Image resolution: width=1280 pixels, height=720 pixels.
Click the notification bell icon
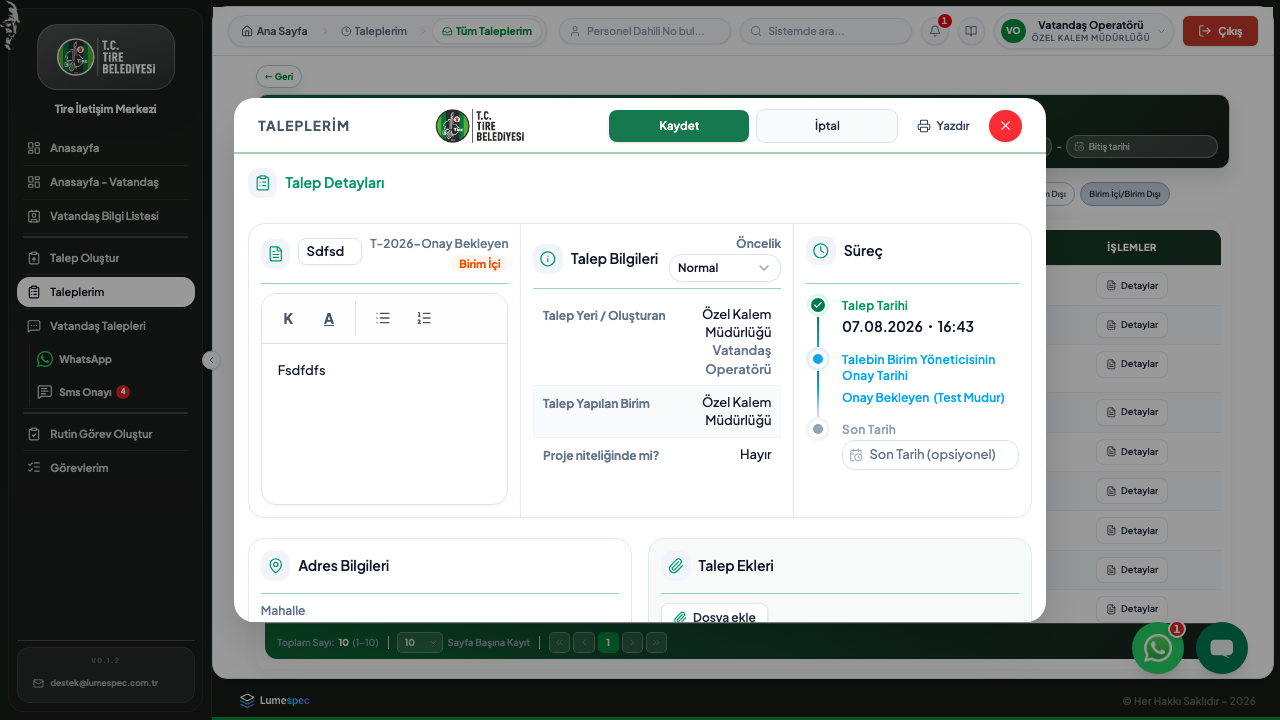point(935,31)
